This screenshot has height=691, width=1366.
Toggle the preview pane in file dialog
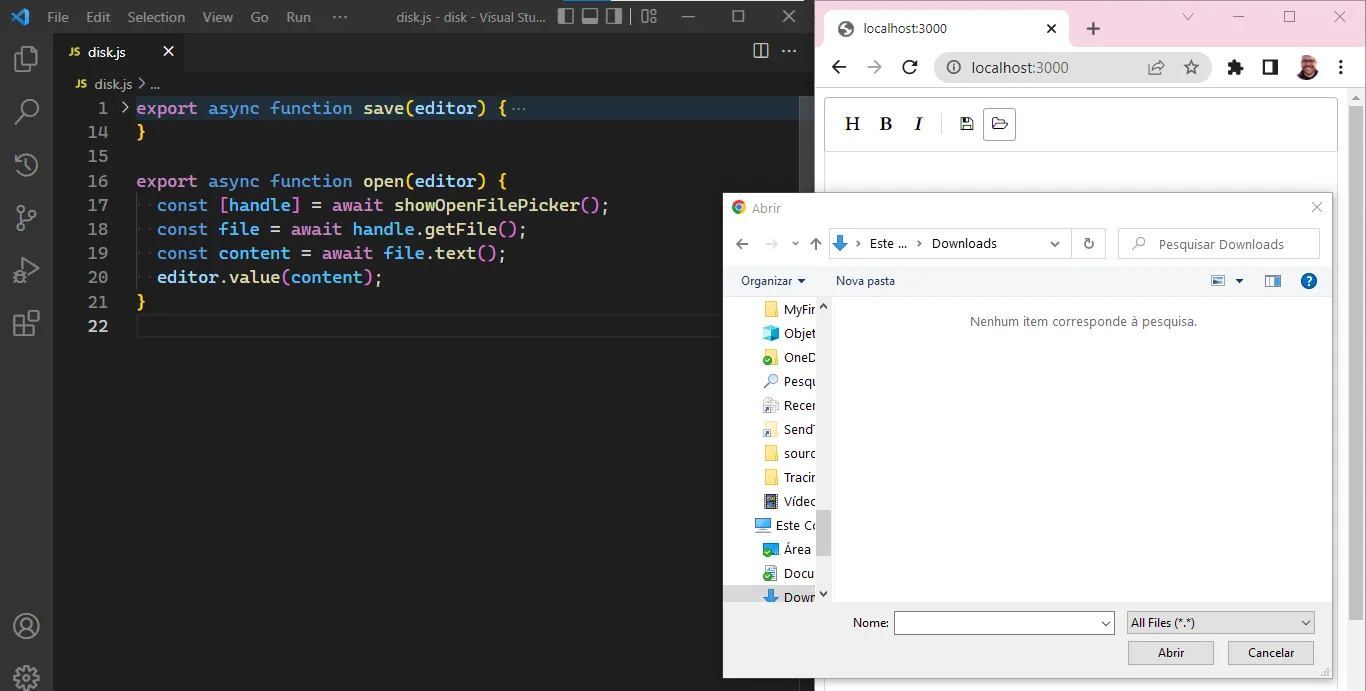(x=1272, y=281)
